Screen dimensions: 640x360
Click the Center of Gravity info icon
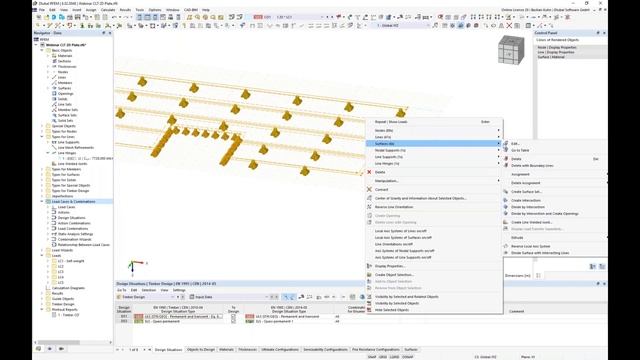(369, 198)
